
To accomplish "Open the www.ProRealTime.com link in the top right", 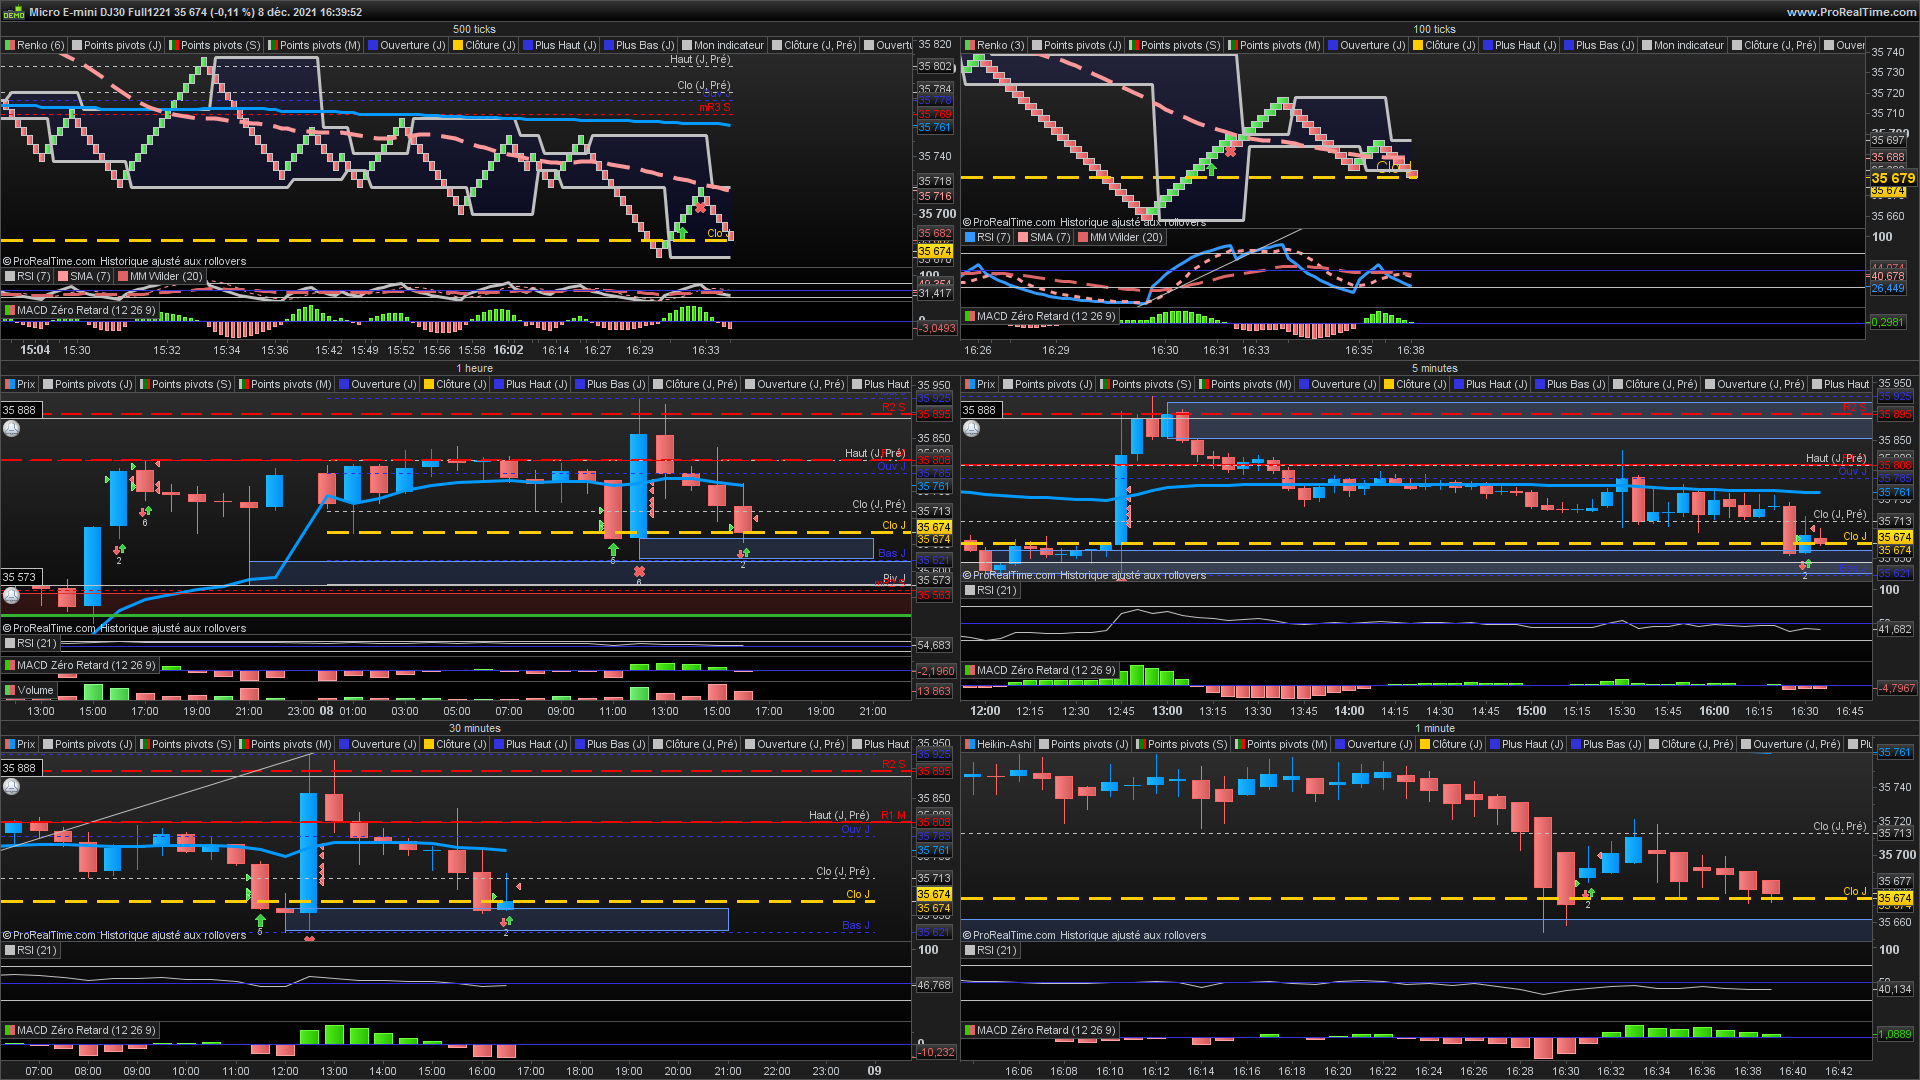I will click(x=1851, y=12).
